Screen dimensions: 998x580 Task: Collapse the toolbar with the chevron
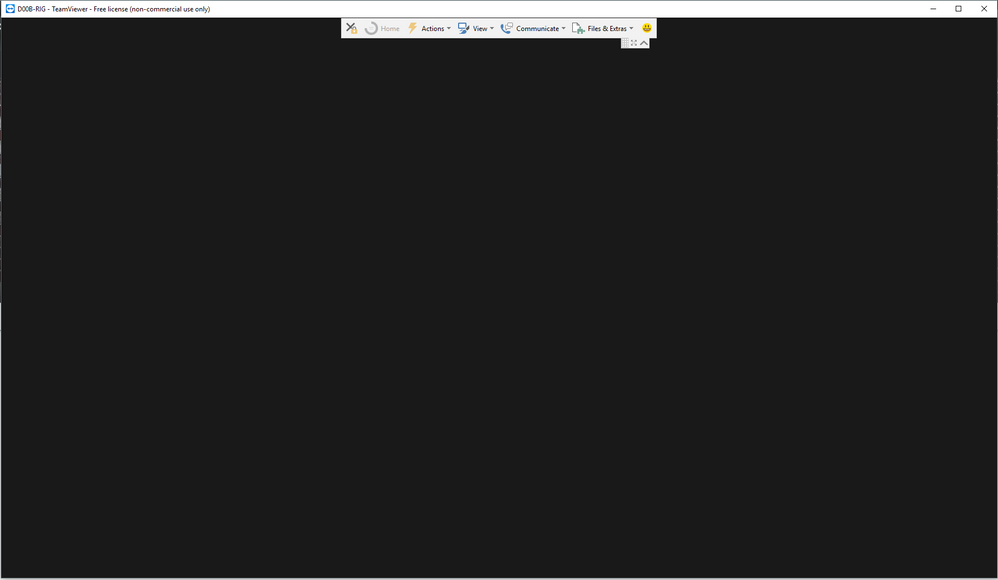tap(643, 43)
